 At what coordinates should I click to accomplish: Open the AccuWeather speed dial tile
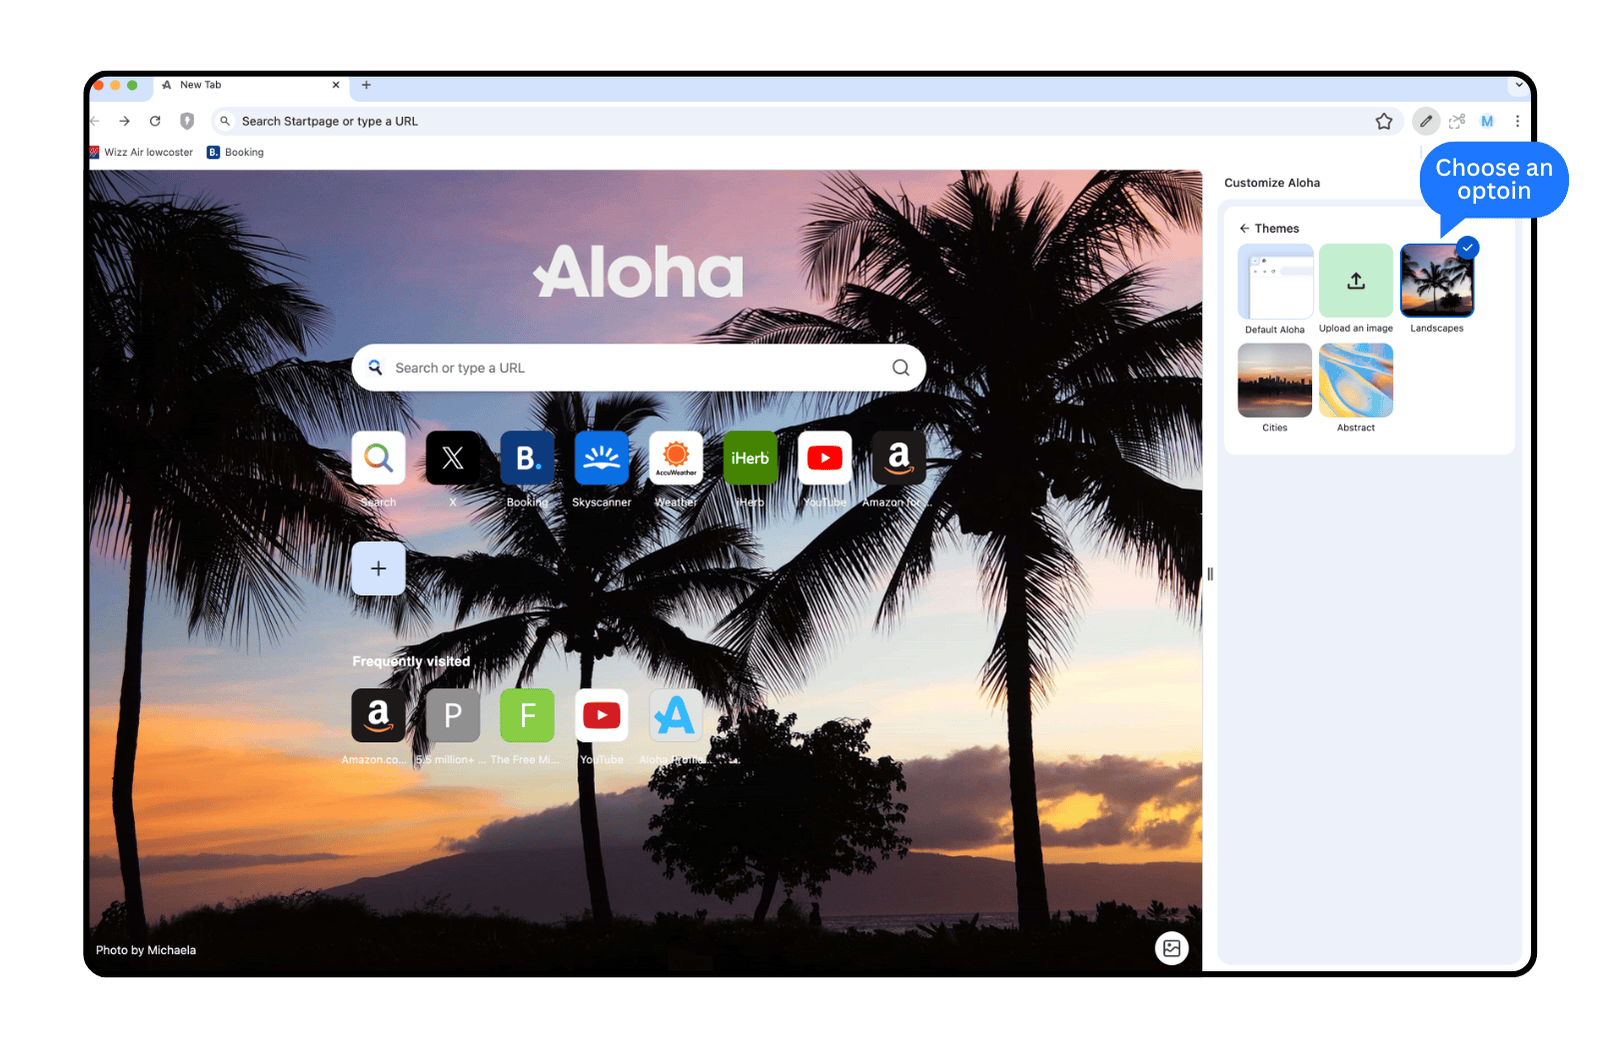(x=676, y=458)
